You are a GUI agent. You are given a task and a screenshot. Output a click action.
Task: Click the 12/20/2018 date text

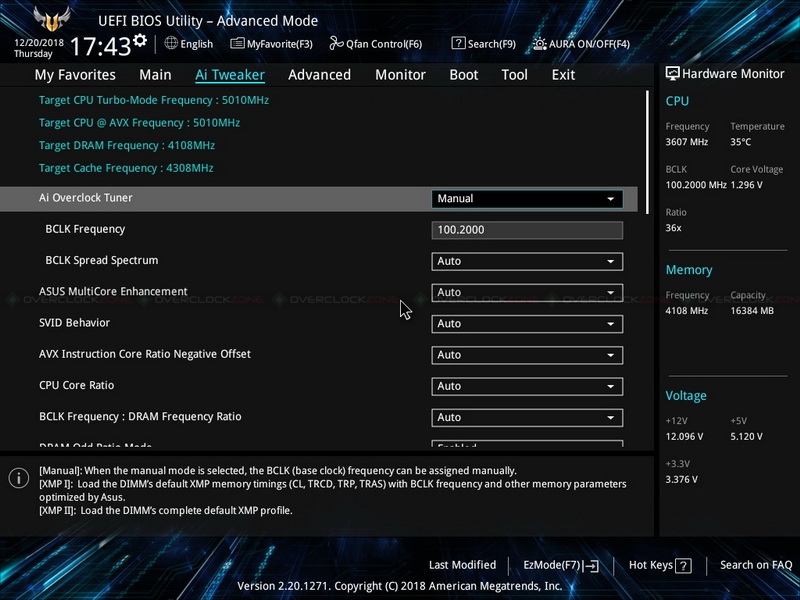tap(39, 42)
